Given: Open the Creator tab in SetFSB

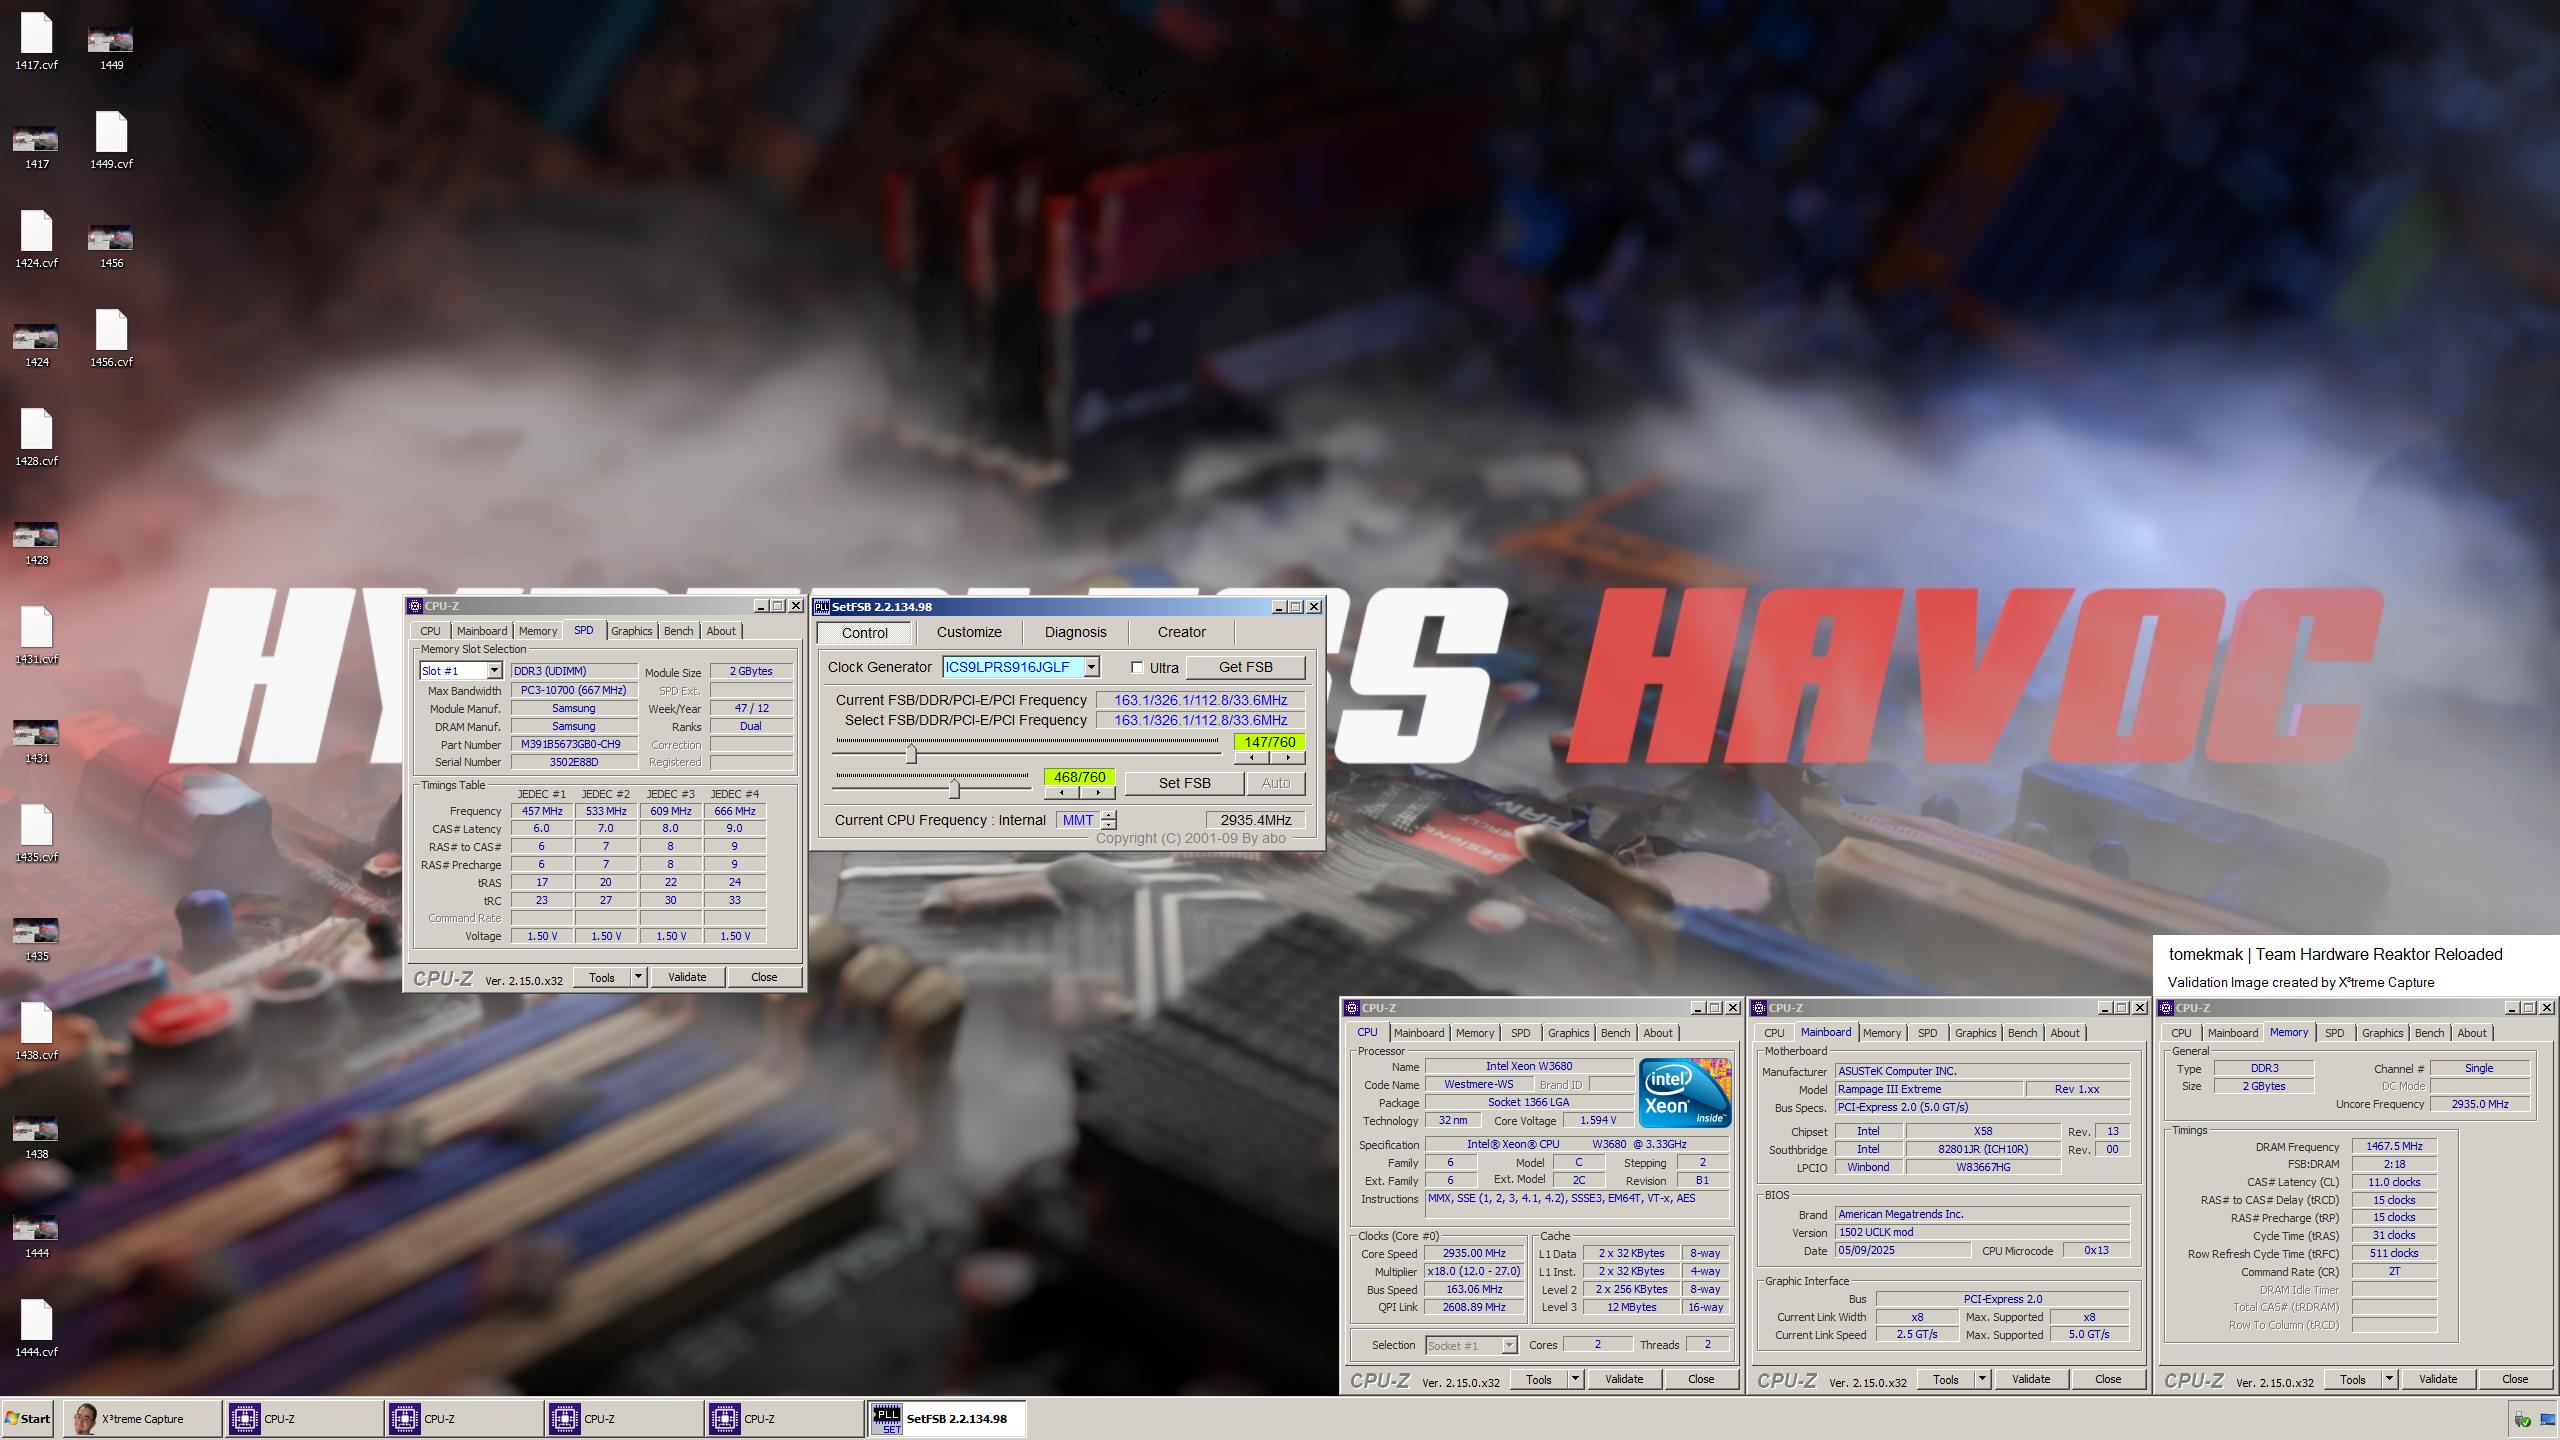Looking at the screenshot, I should coord(1182,632).
